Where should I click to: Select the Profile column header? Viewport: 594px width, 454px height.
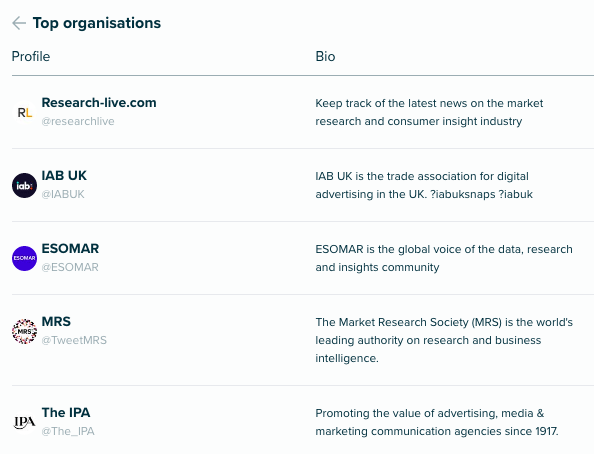[31, 56]
